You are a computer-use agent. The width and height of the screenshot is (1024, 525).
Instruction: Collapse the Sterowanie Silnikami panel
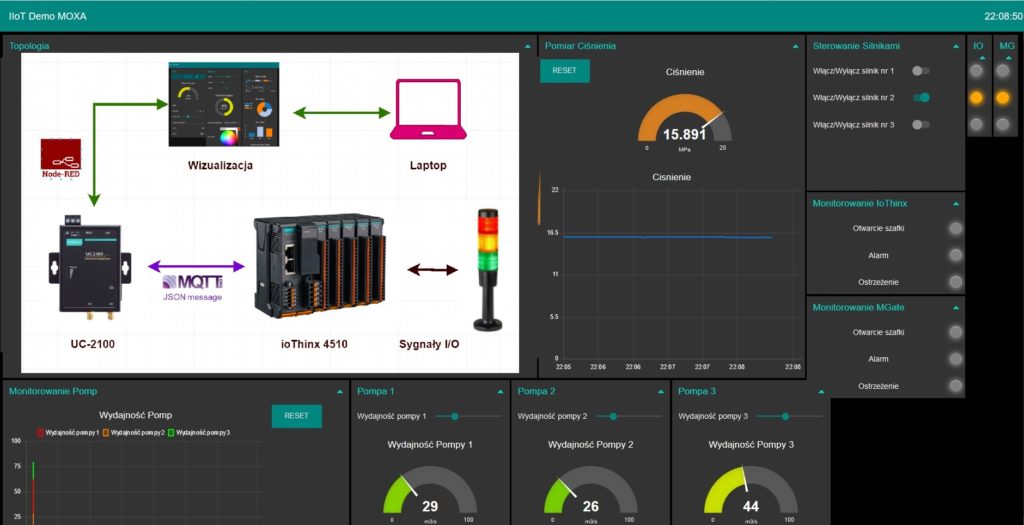pyautogui.click(x=955, y=46)
